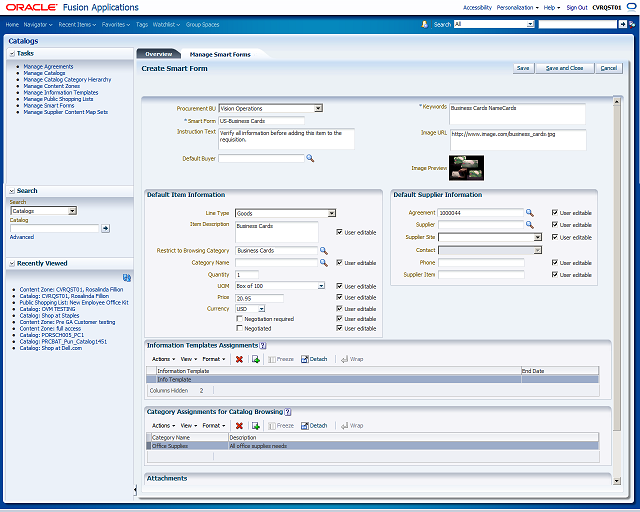The width and height of the screenshot is (640, 512).
Task: Open the Currency dropdown
Action: [262, 309]
